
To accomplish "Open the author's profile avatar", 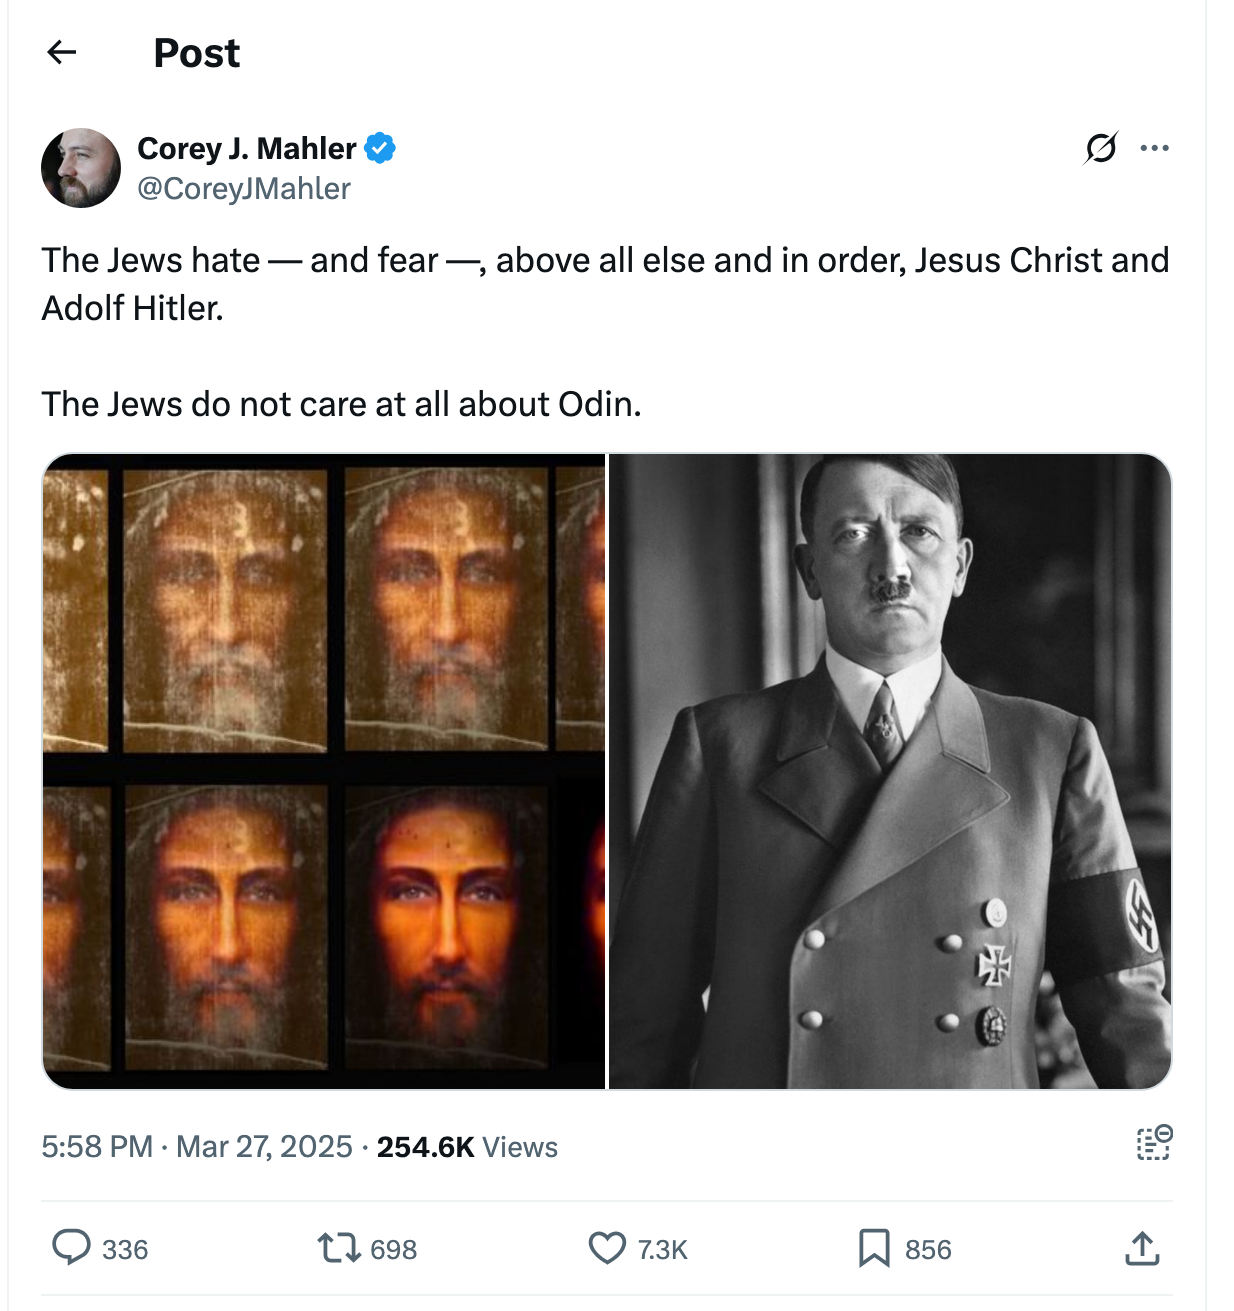I will pyautogui.click(x=81, y=168).
